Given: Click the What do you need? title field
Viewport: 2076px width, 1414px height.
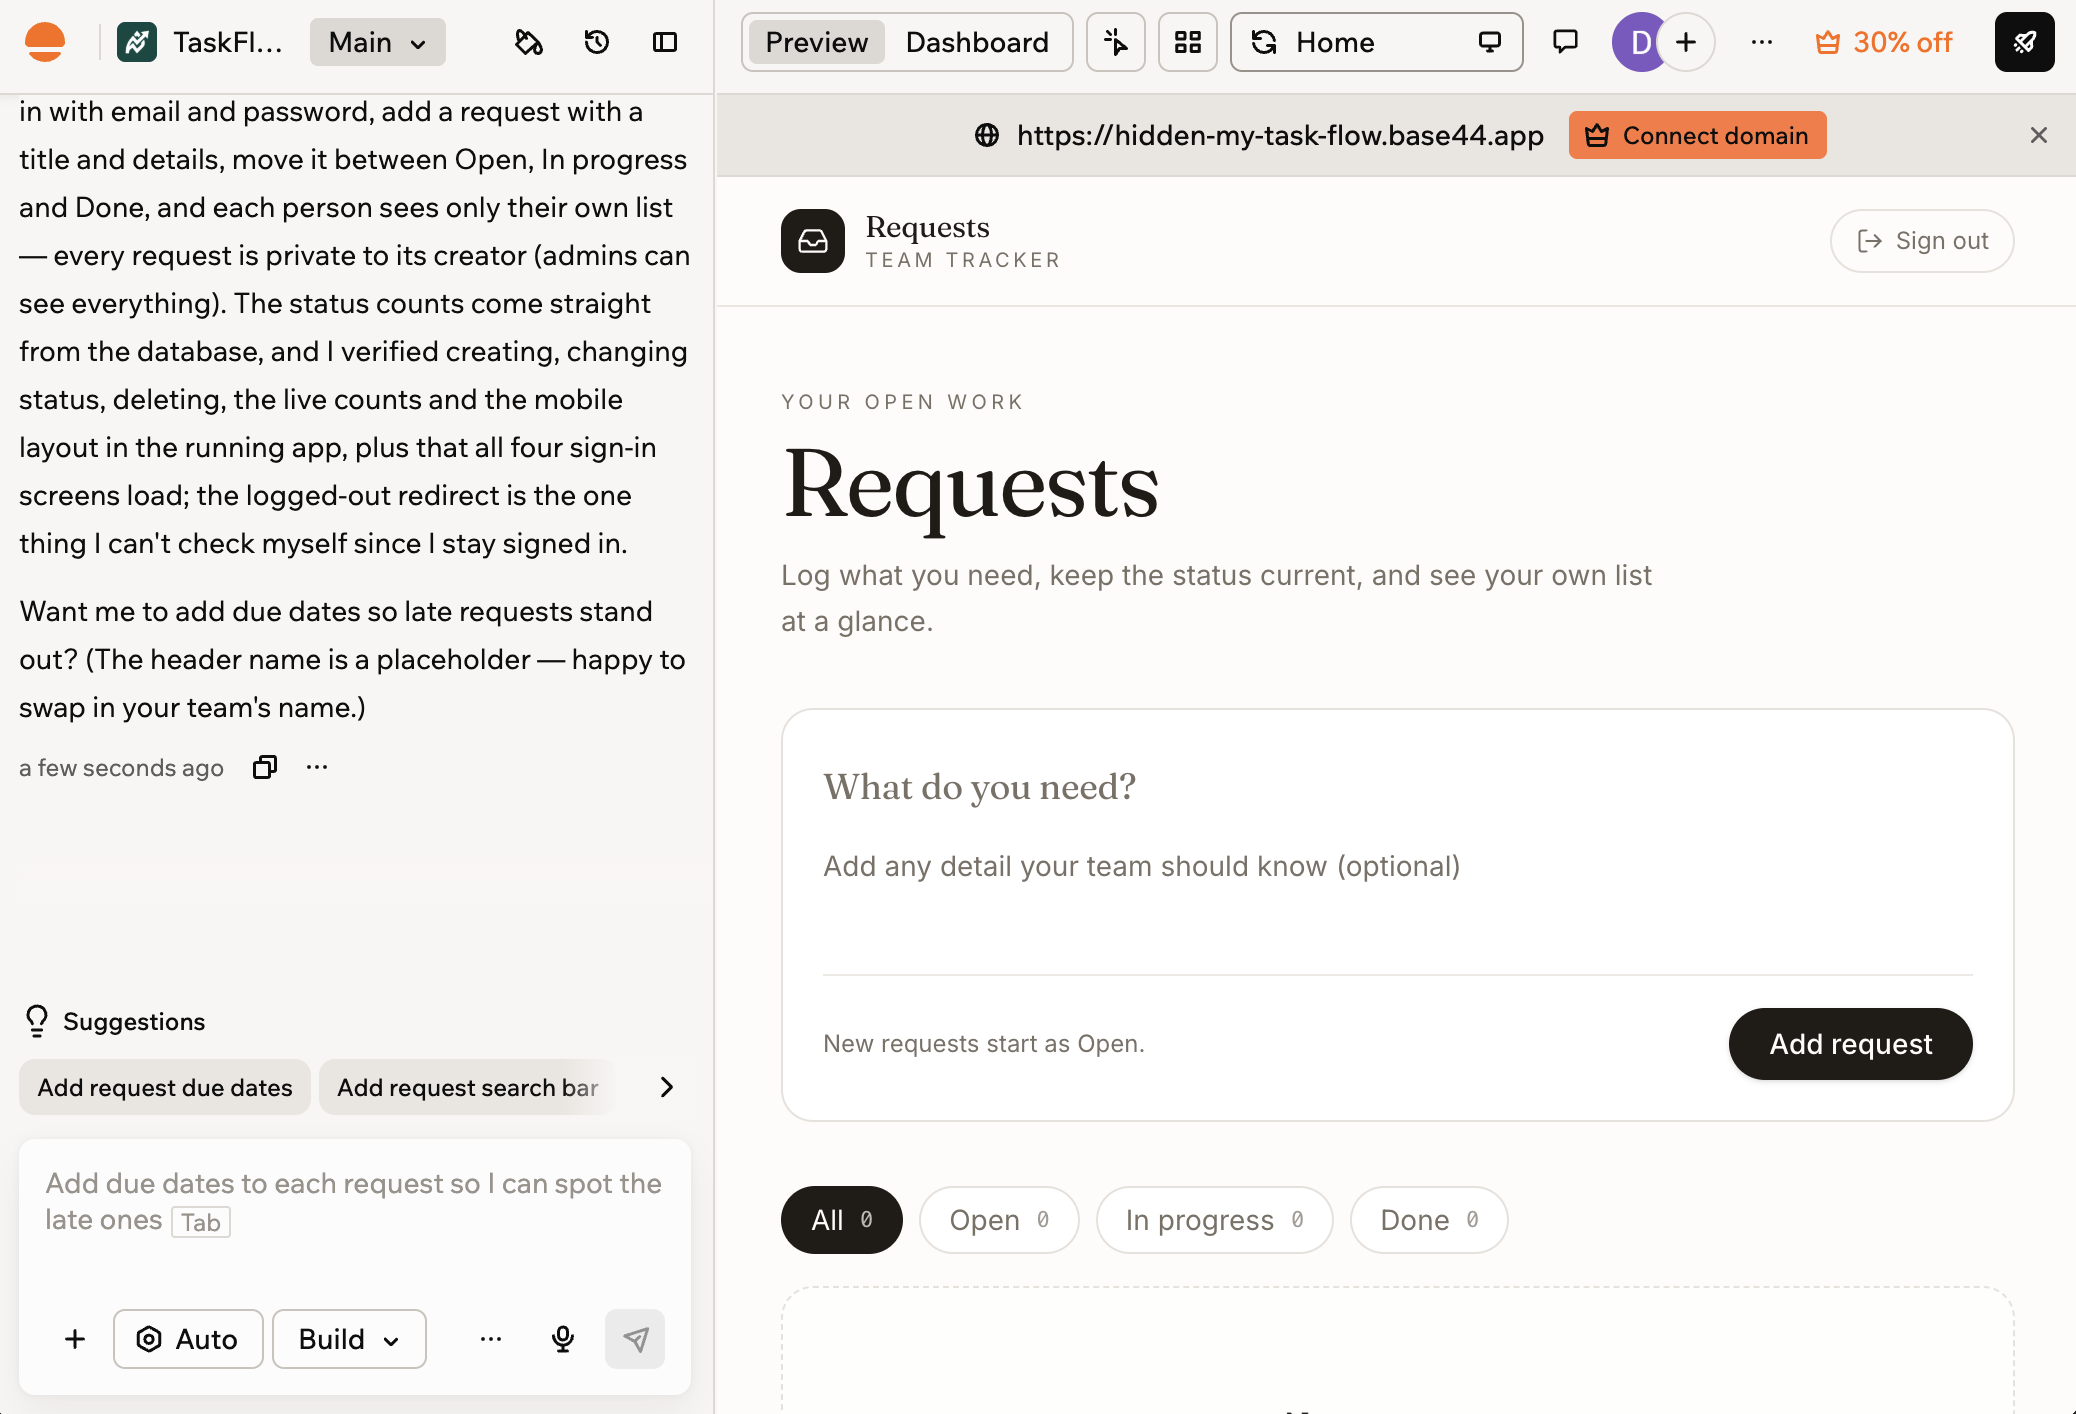Looking at the screenshot, I should tap(1397, 787).
